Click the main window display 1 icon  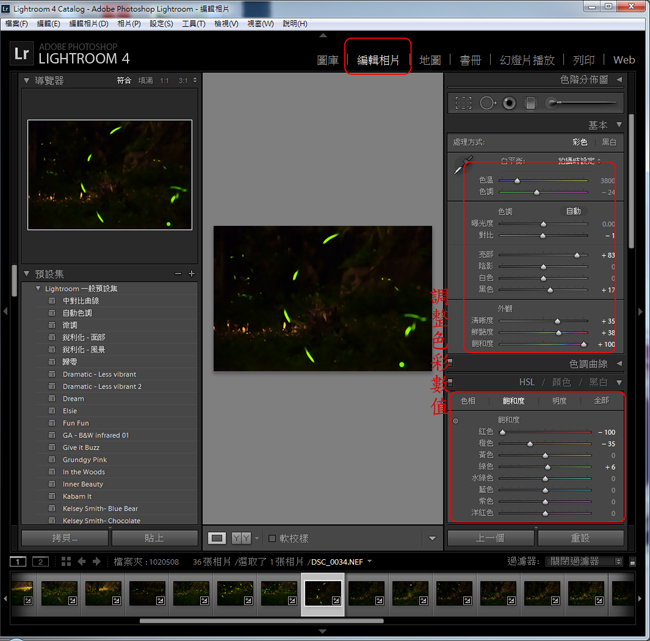click(x=18, y=562)
